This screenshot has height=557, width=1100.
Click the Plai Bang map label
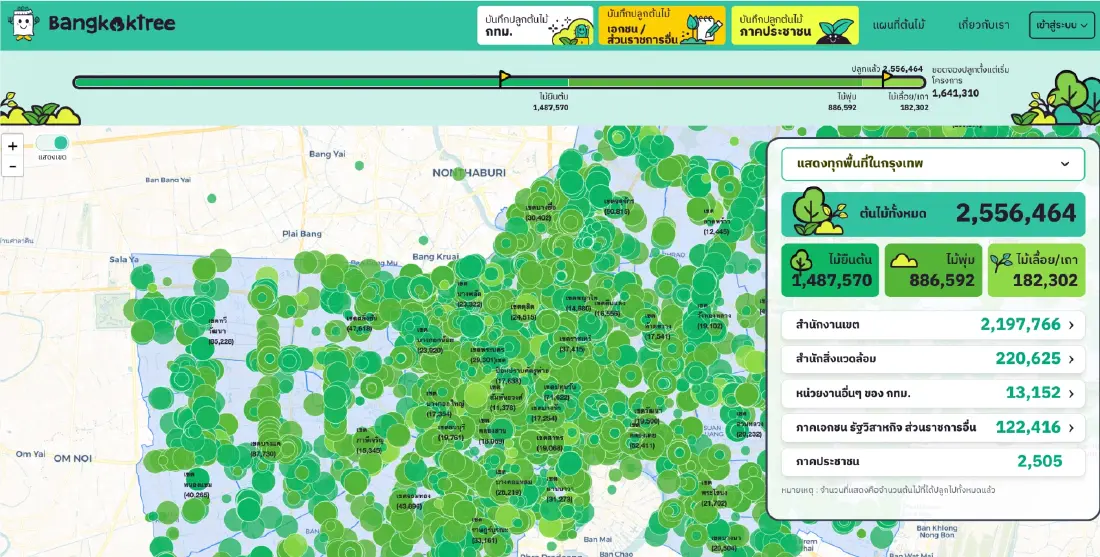(302, 234)
